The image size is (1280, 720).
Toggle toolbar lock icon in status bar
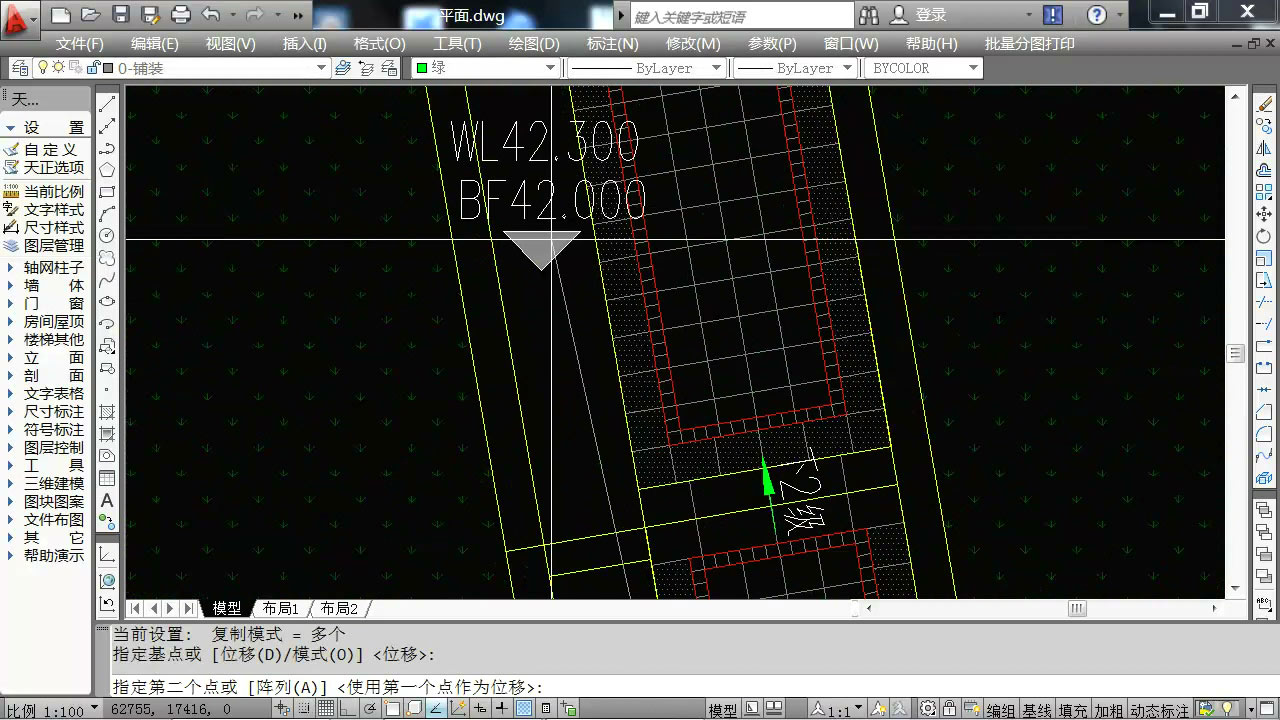pyautogui.click(x=948, y=710)
